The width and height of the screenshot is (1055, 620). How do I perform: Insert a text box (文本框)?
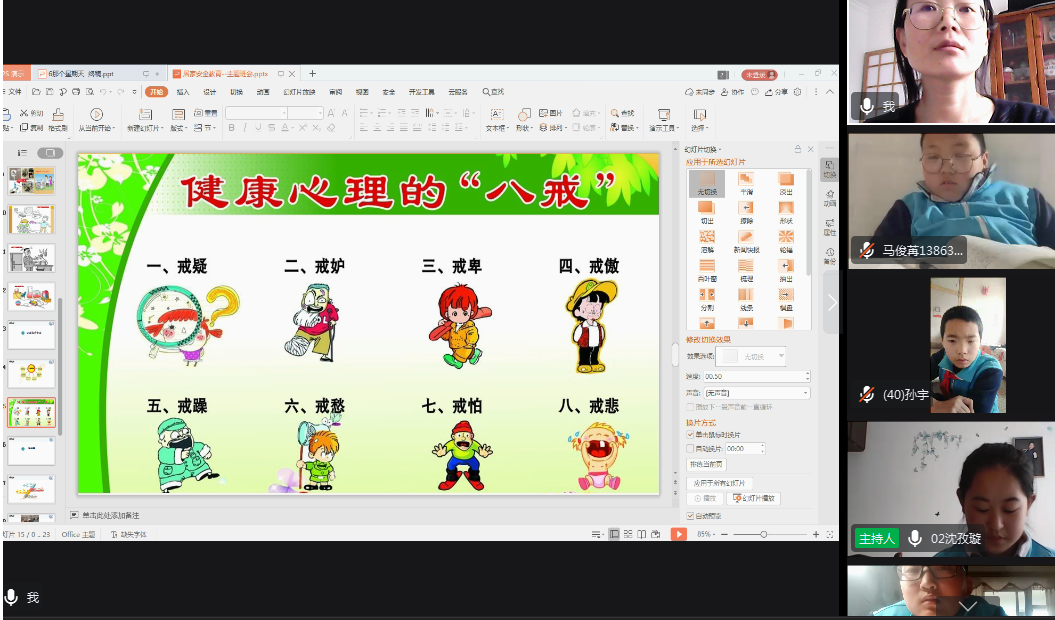tap(496, 116)
